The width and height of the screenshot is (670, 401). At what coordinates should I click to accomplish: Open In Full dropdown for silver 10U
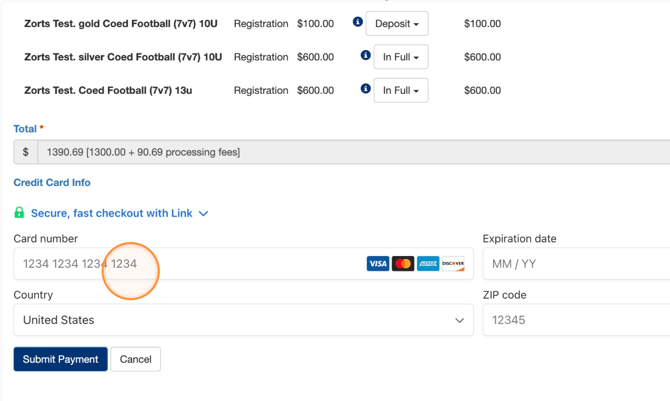coord(401,57)
